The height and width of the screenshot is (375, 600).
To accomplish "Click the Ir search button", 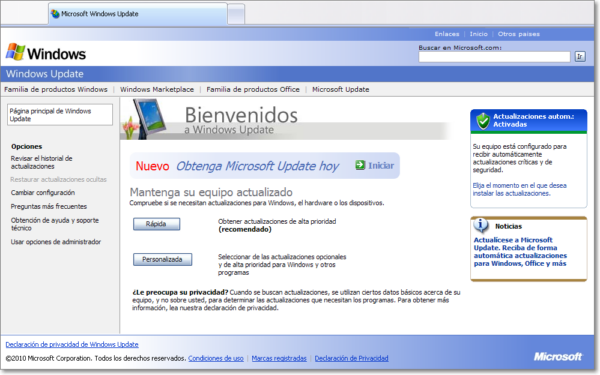I will coord(580,57).
